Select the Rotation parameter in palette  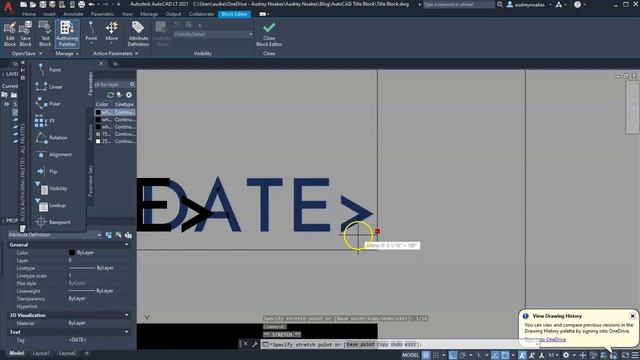tap(51, 138)
